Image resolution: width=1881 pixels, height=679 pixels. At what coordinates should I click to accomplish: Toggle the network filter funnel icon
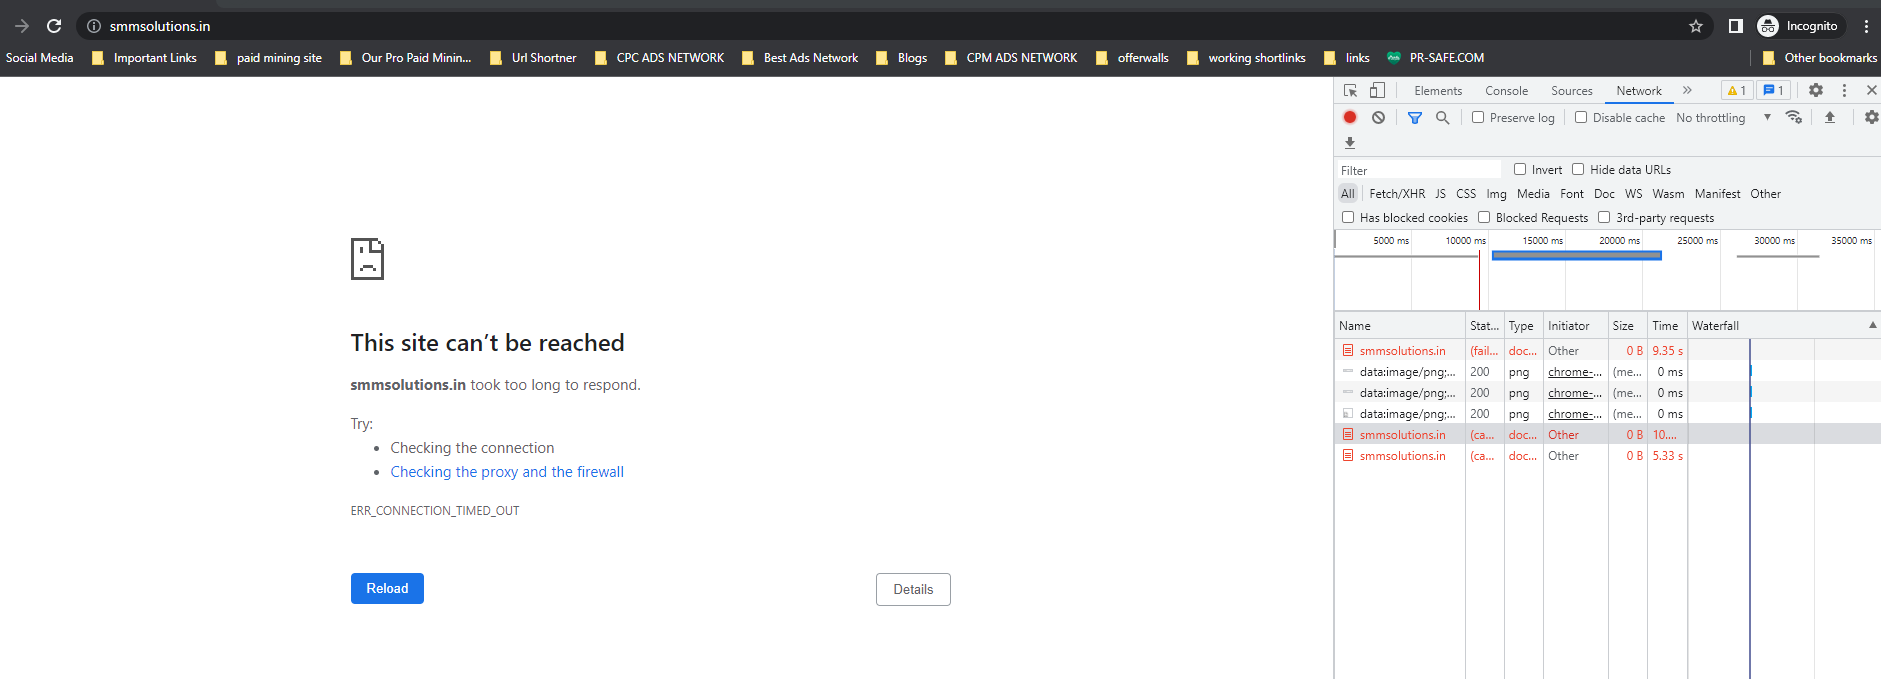1415,117
